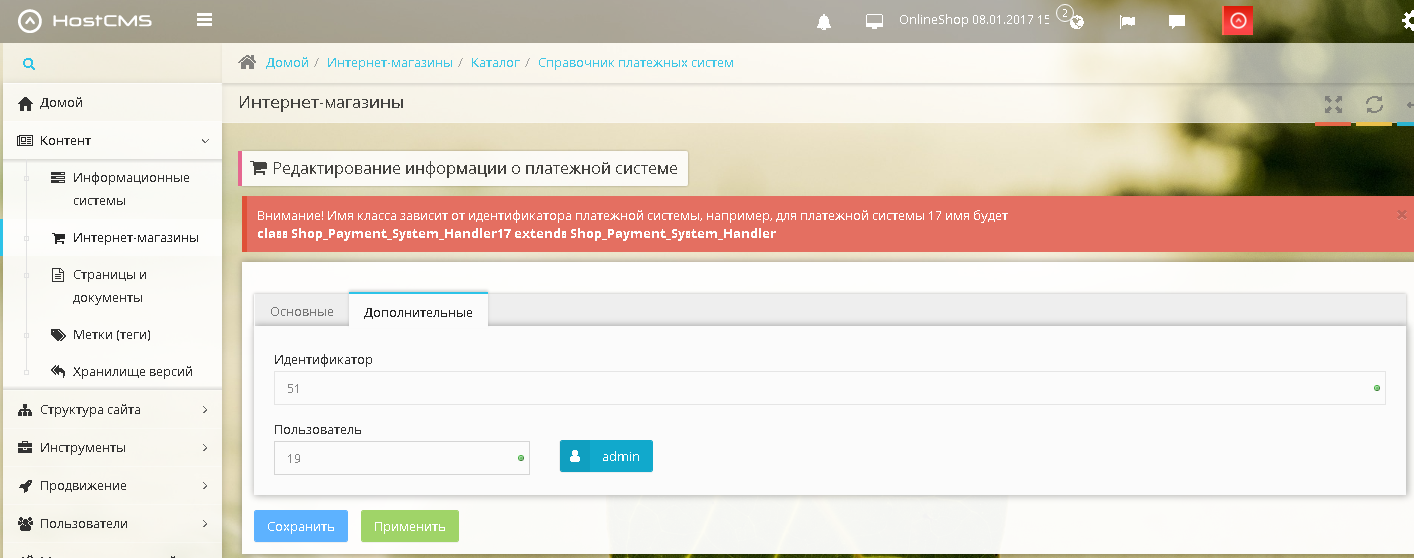Image resolution: width=1414 pixels, height=558 pixels.
Task: Click the monitor site selector icon
Action: (x=875, y=21)
